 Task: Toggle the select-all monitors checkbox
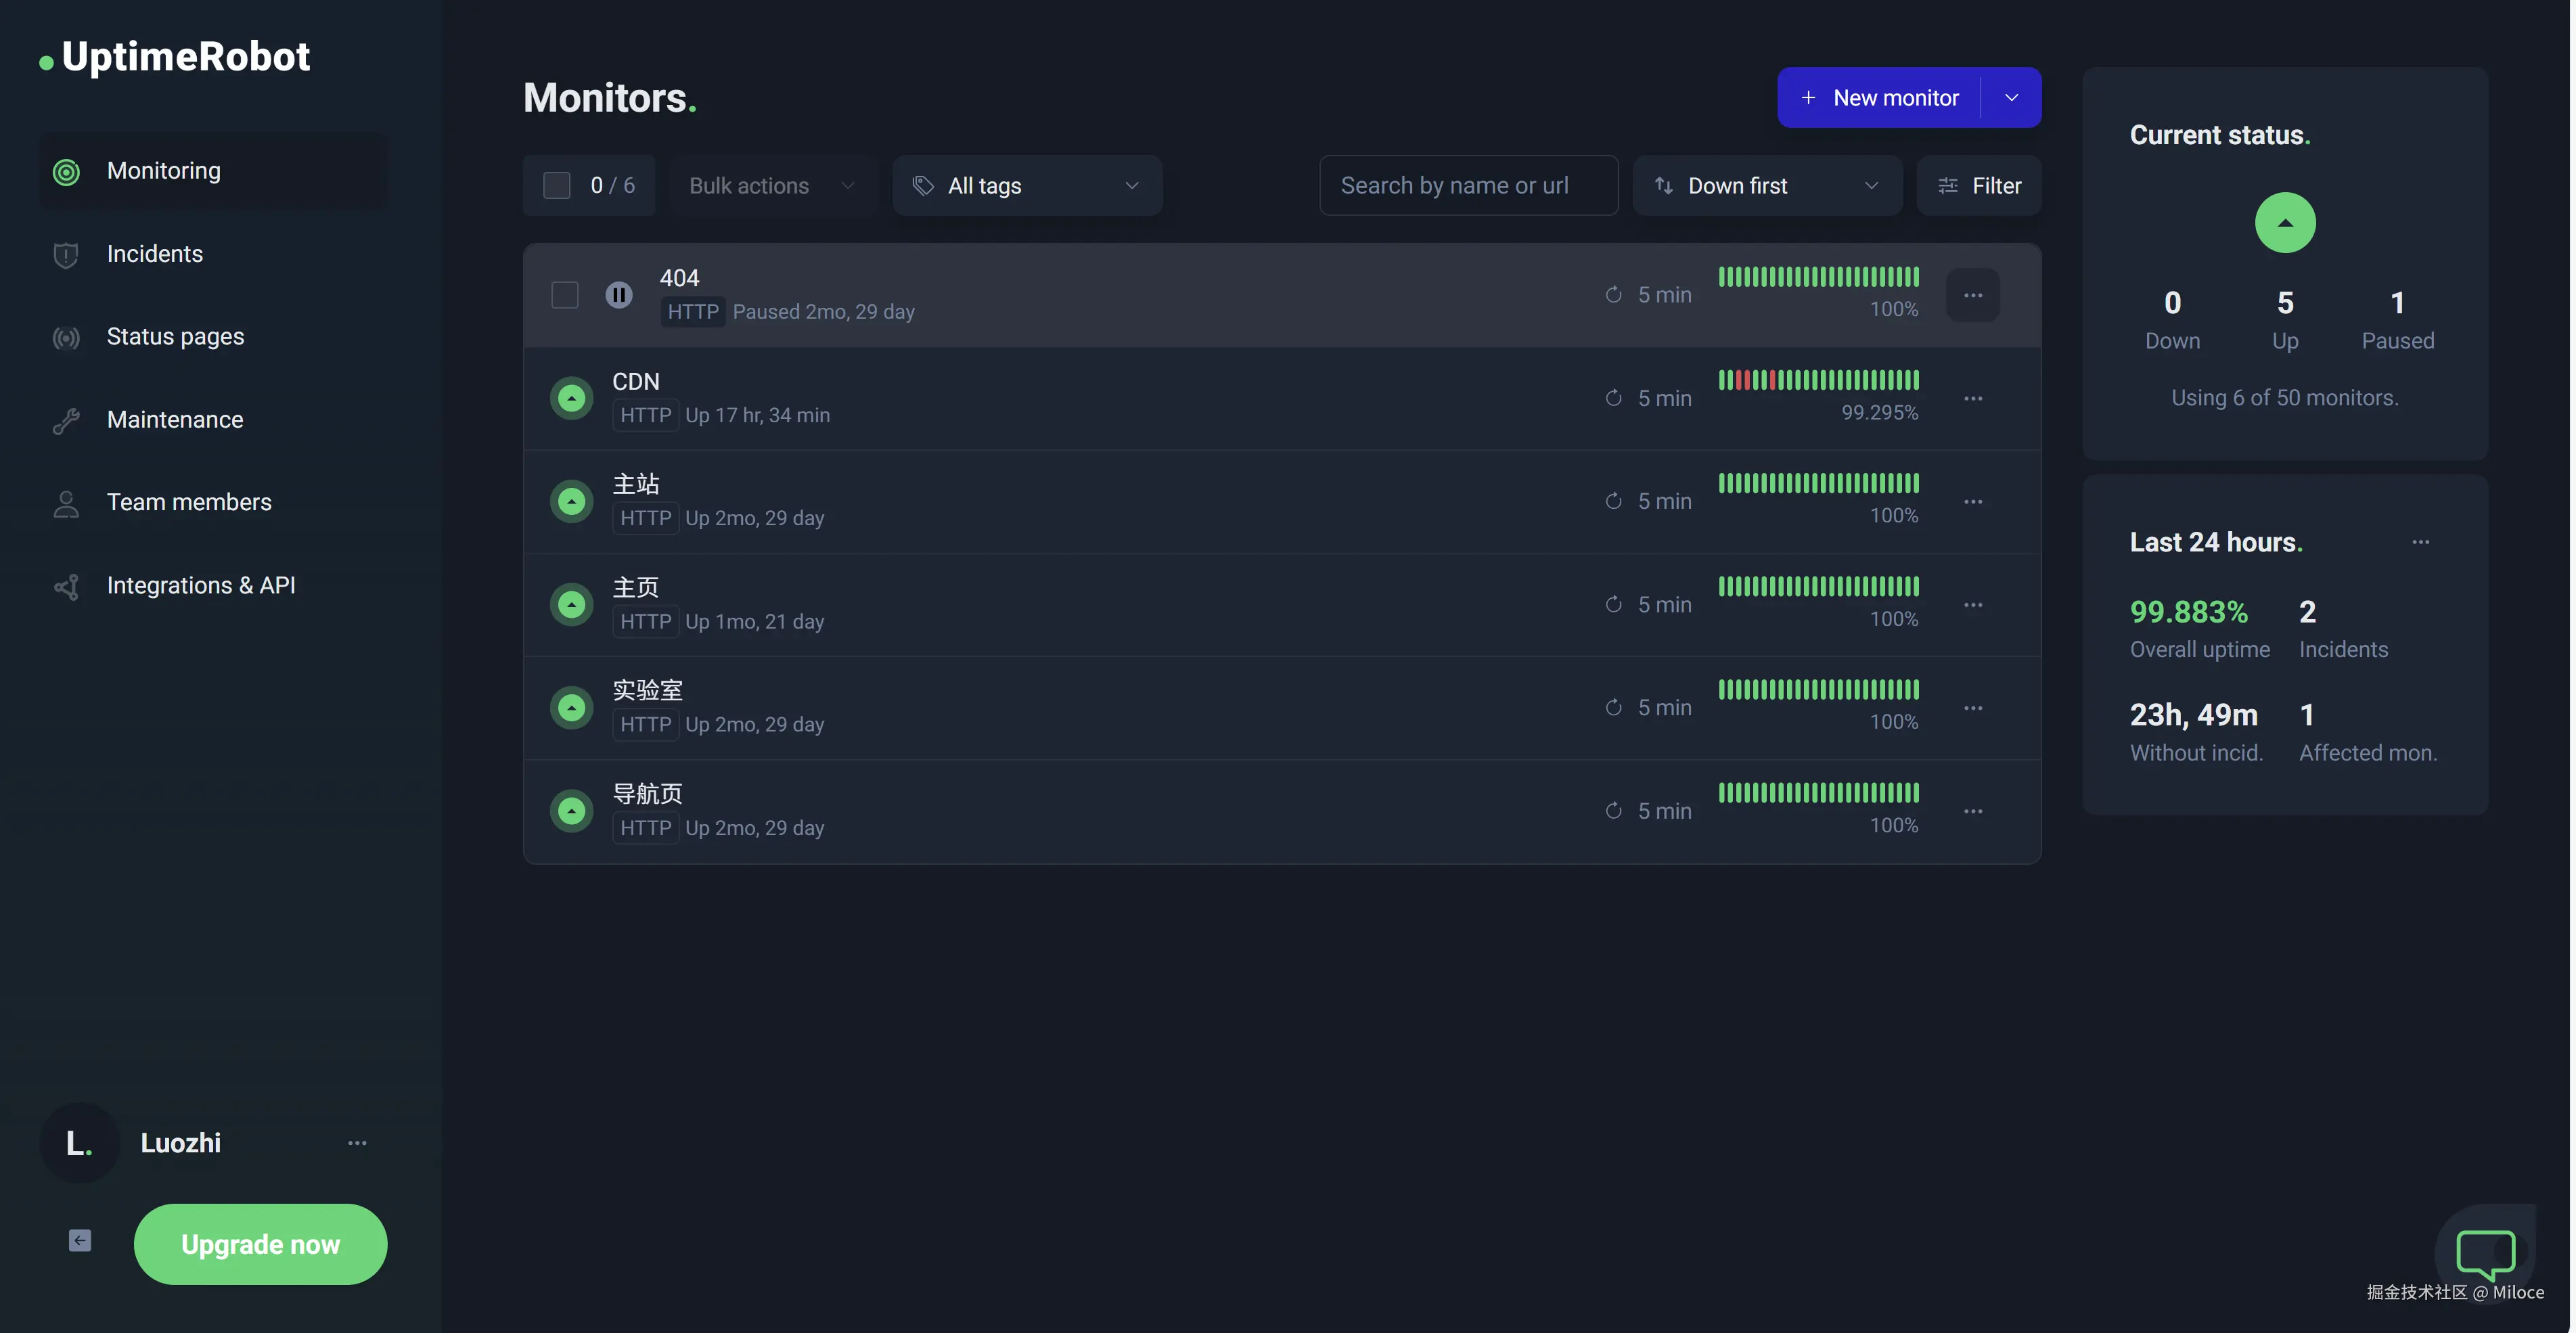(x=557, y=185)
